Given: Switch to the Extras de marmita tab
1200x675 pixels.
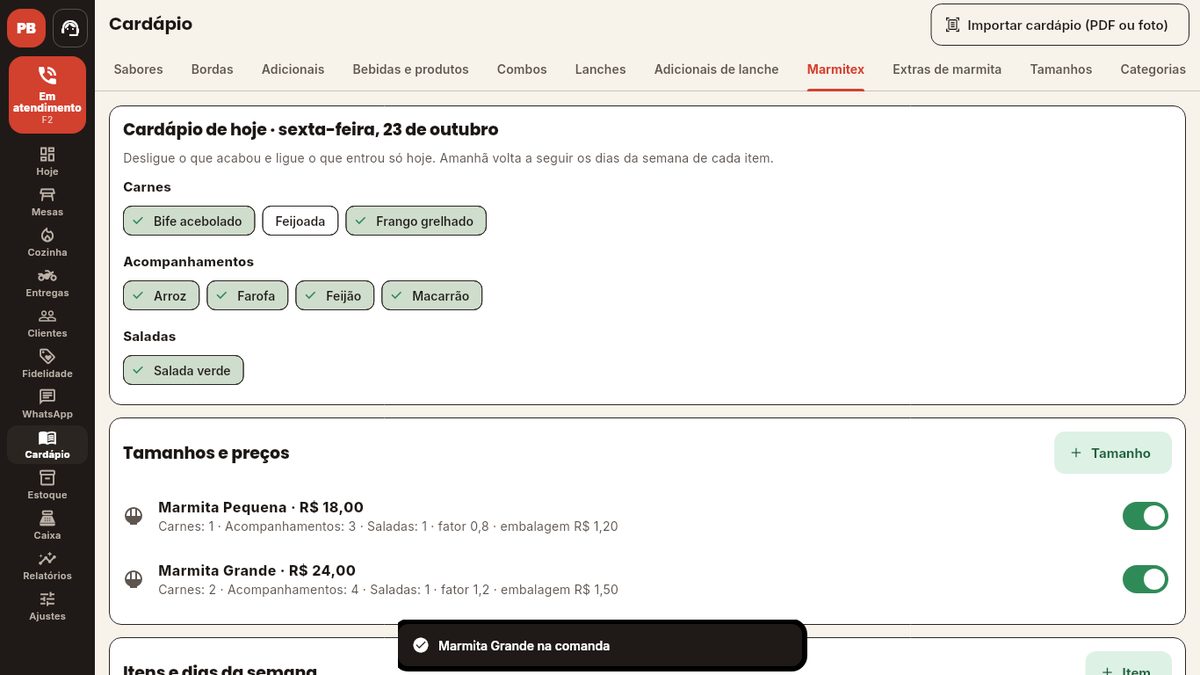Looking at the screenshot, I should (947, 69).
